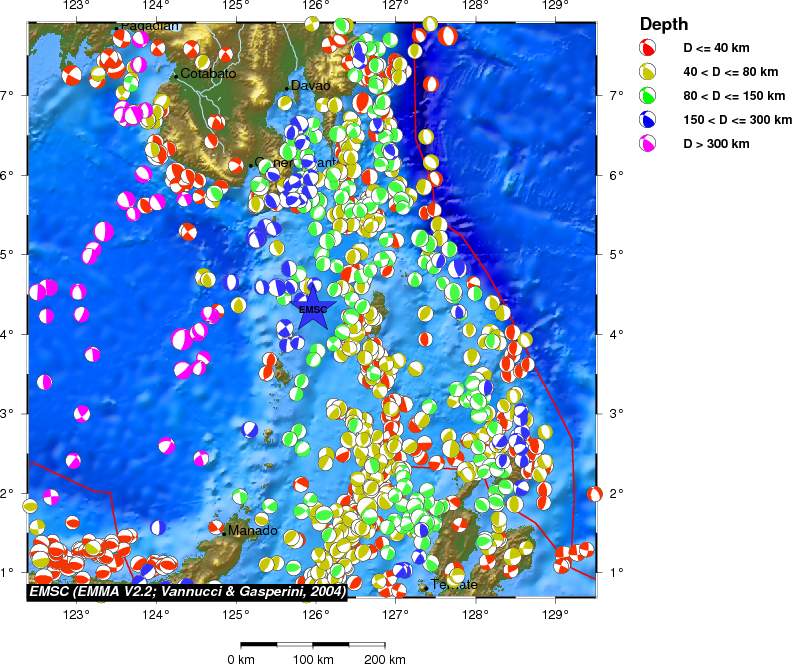Click the 126° longitude label on the top axis
The height and width of the screenshot is (664, 792).
pos(314,8)
